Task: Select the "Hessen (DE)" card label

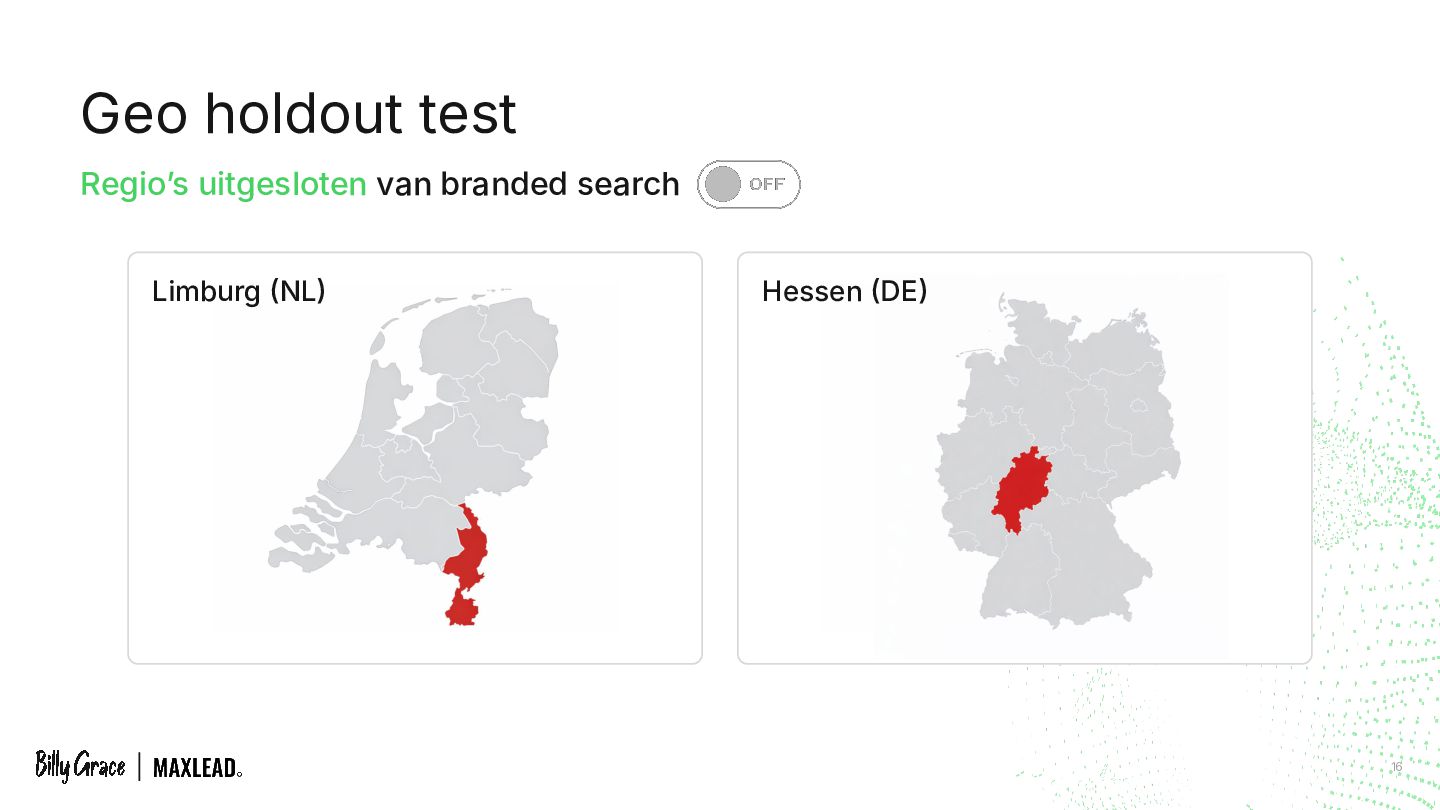Action: tap(844, 291)
